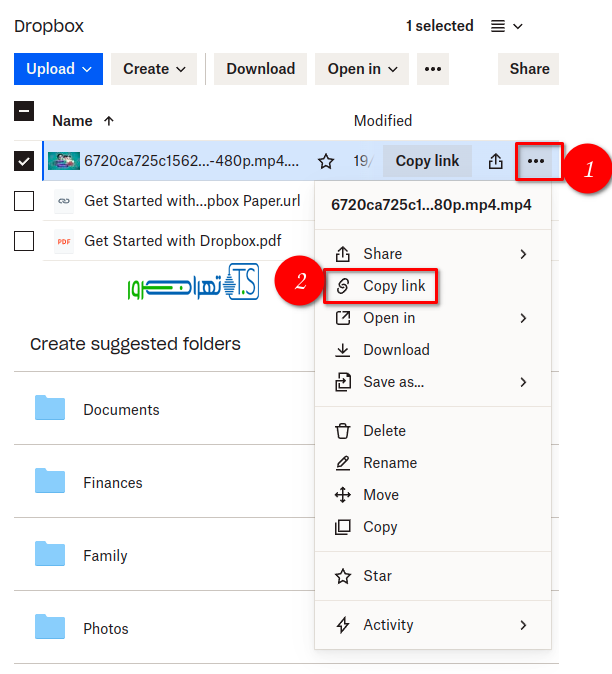Choose Rename with the pencil icon
This screenshot has height=674, width=612.
click(x=389, y=463)
